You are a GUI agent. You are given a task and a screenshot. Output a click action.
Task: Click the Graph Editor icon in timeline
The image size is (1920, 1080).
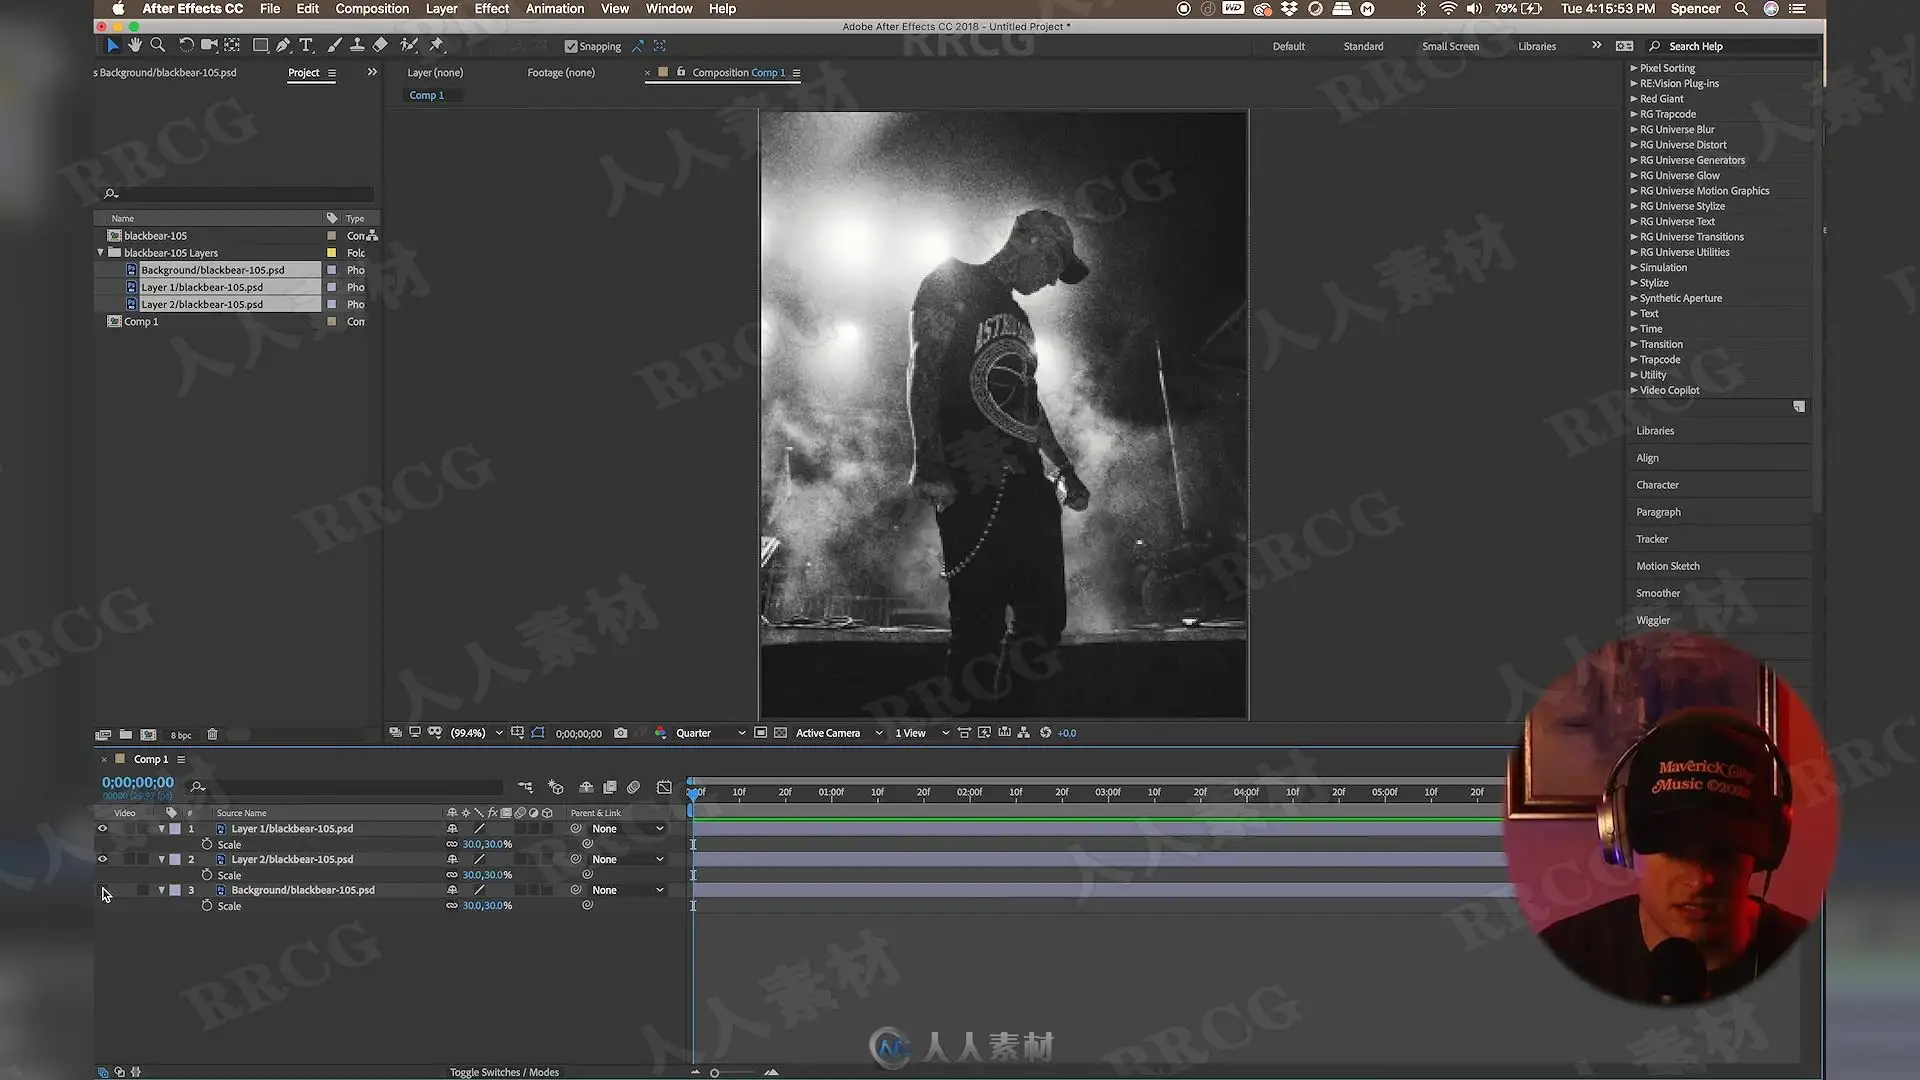(664, 788)
